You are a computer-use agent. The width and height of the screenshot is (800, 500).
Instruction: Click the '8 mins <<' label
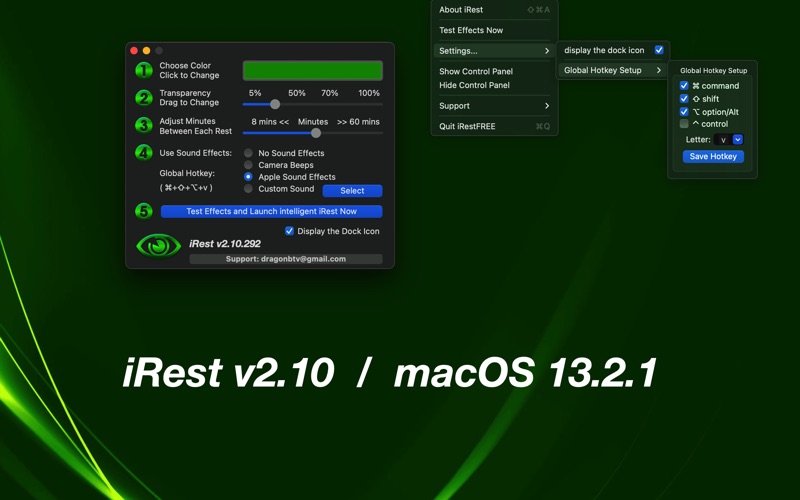pos(270,121)
